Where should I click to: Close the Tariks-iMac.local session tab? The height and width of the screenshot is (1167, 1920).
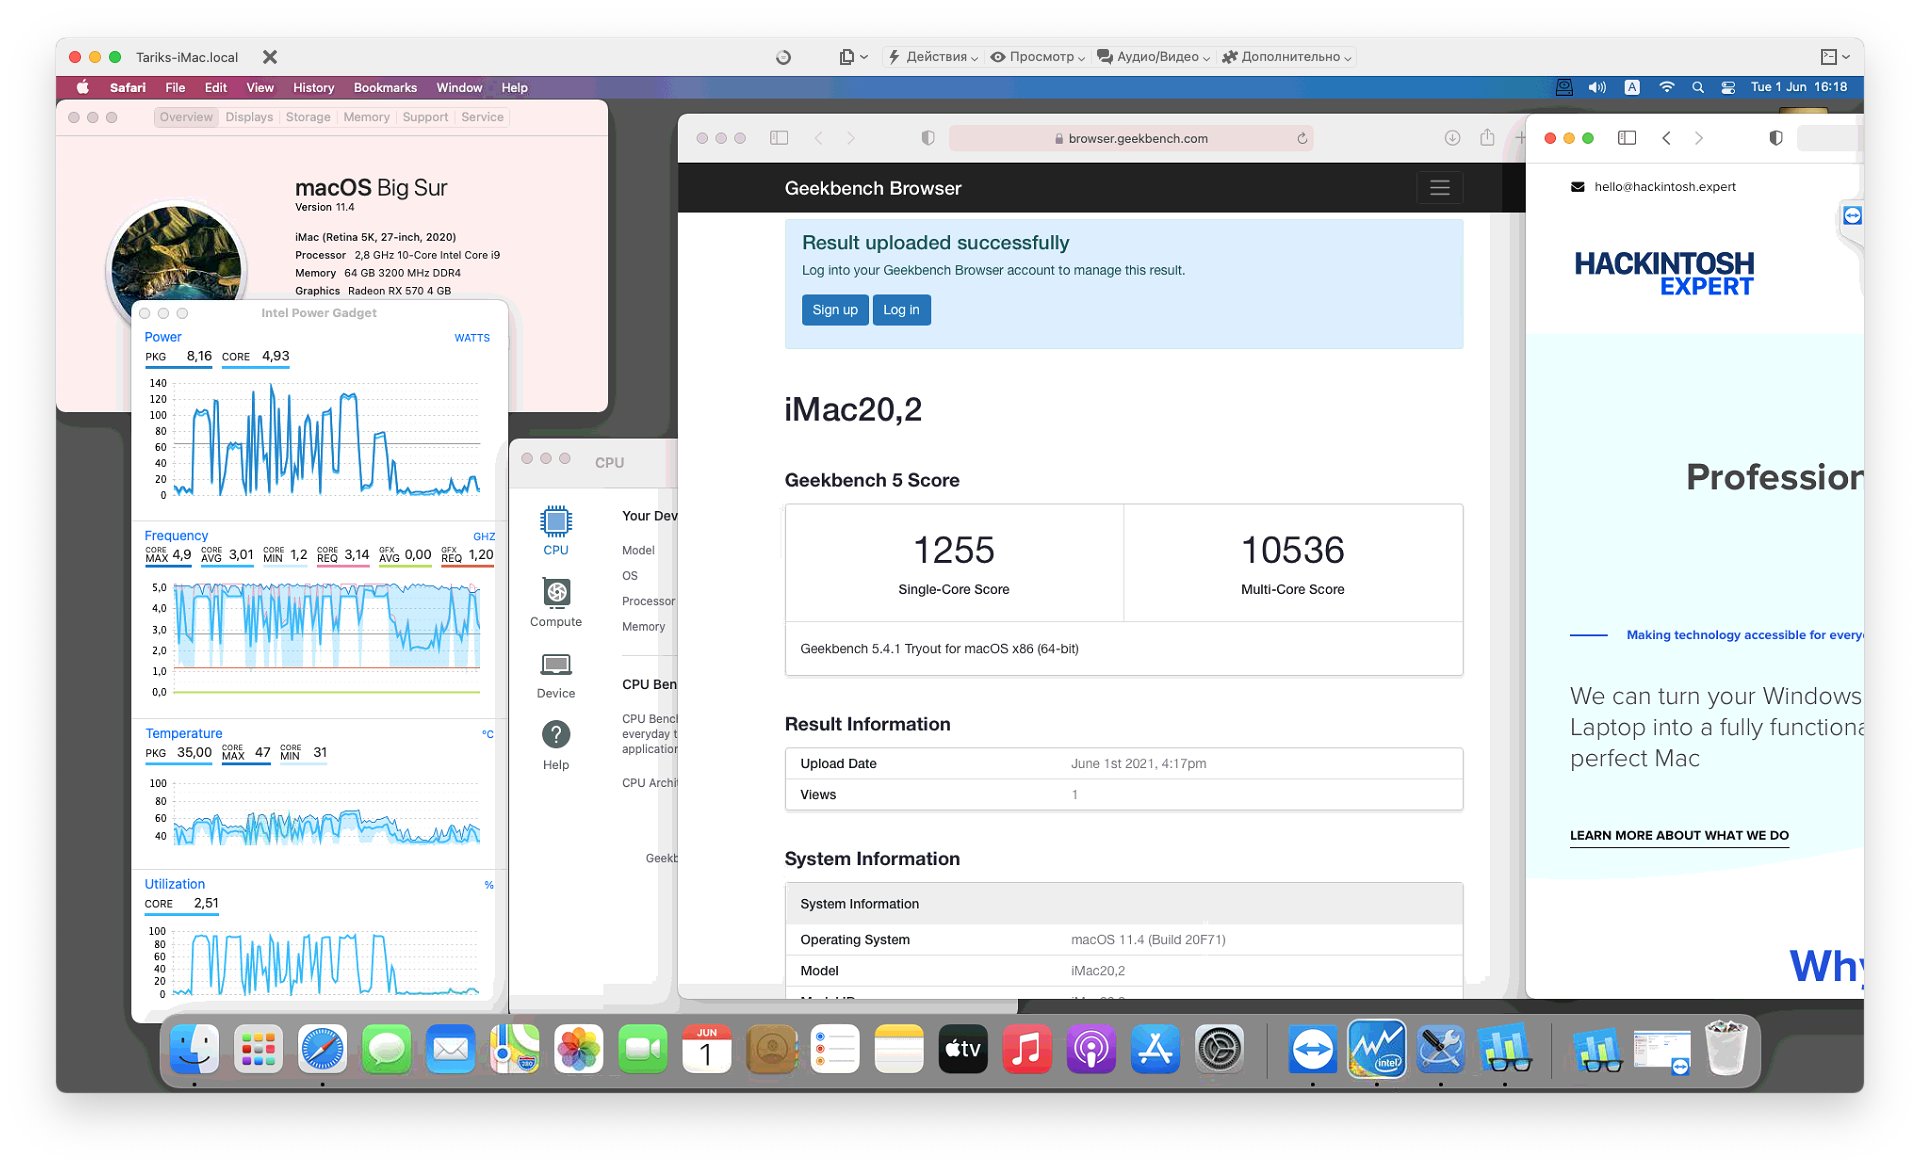tap(269, 57)
